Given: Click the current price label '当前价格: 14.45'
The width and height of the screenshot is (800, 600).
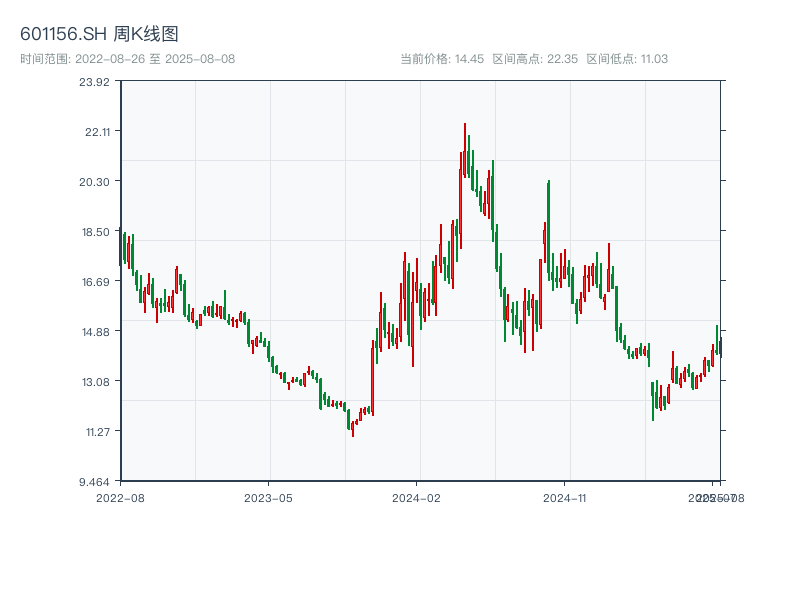Looking at the screenshot, I should (x=442, y=59).
